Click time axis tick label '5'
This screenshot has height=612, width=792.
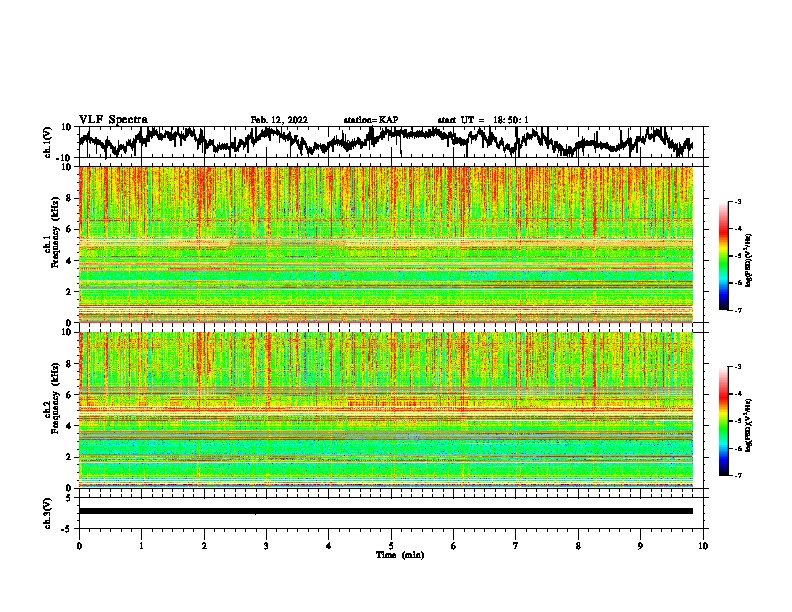pos(391,546)
